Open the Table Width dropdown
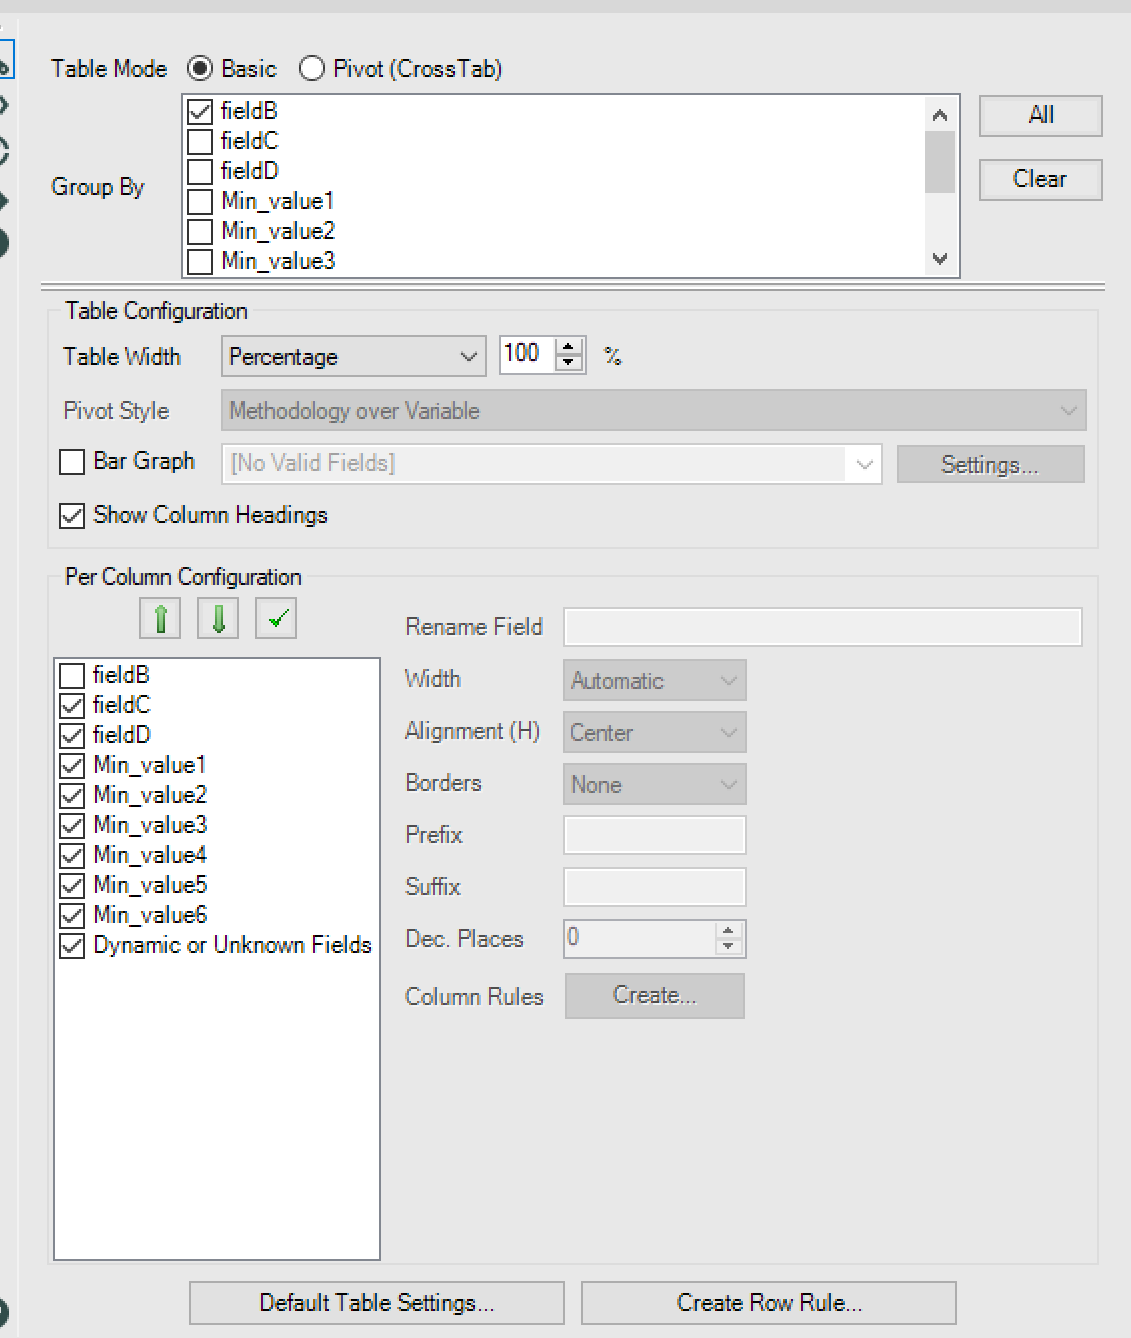Image resolution: width=1131 pixels, height=1338 pixels. 469,356
